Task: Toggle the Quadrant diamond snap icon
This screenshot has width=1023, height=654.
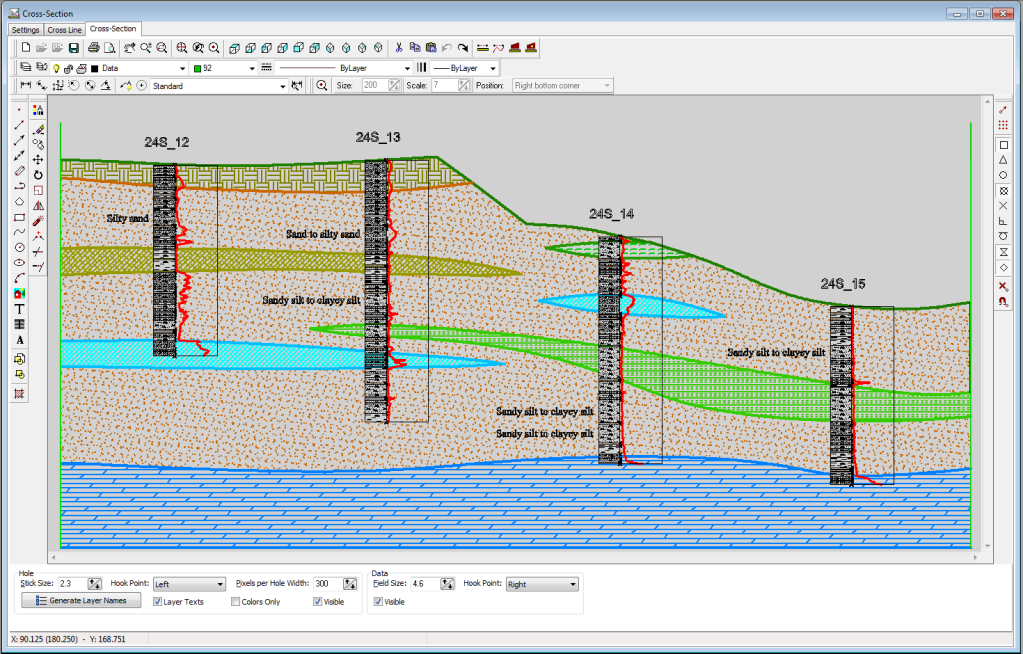Action: coord(1003,268)
